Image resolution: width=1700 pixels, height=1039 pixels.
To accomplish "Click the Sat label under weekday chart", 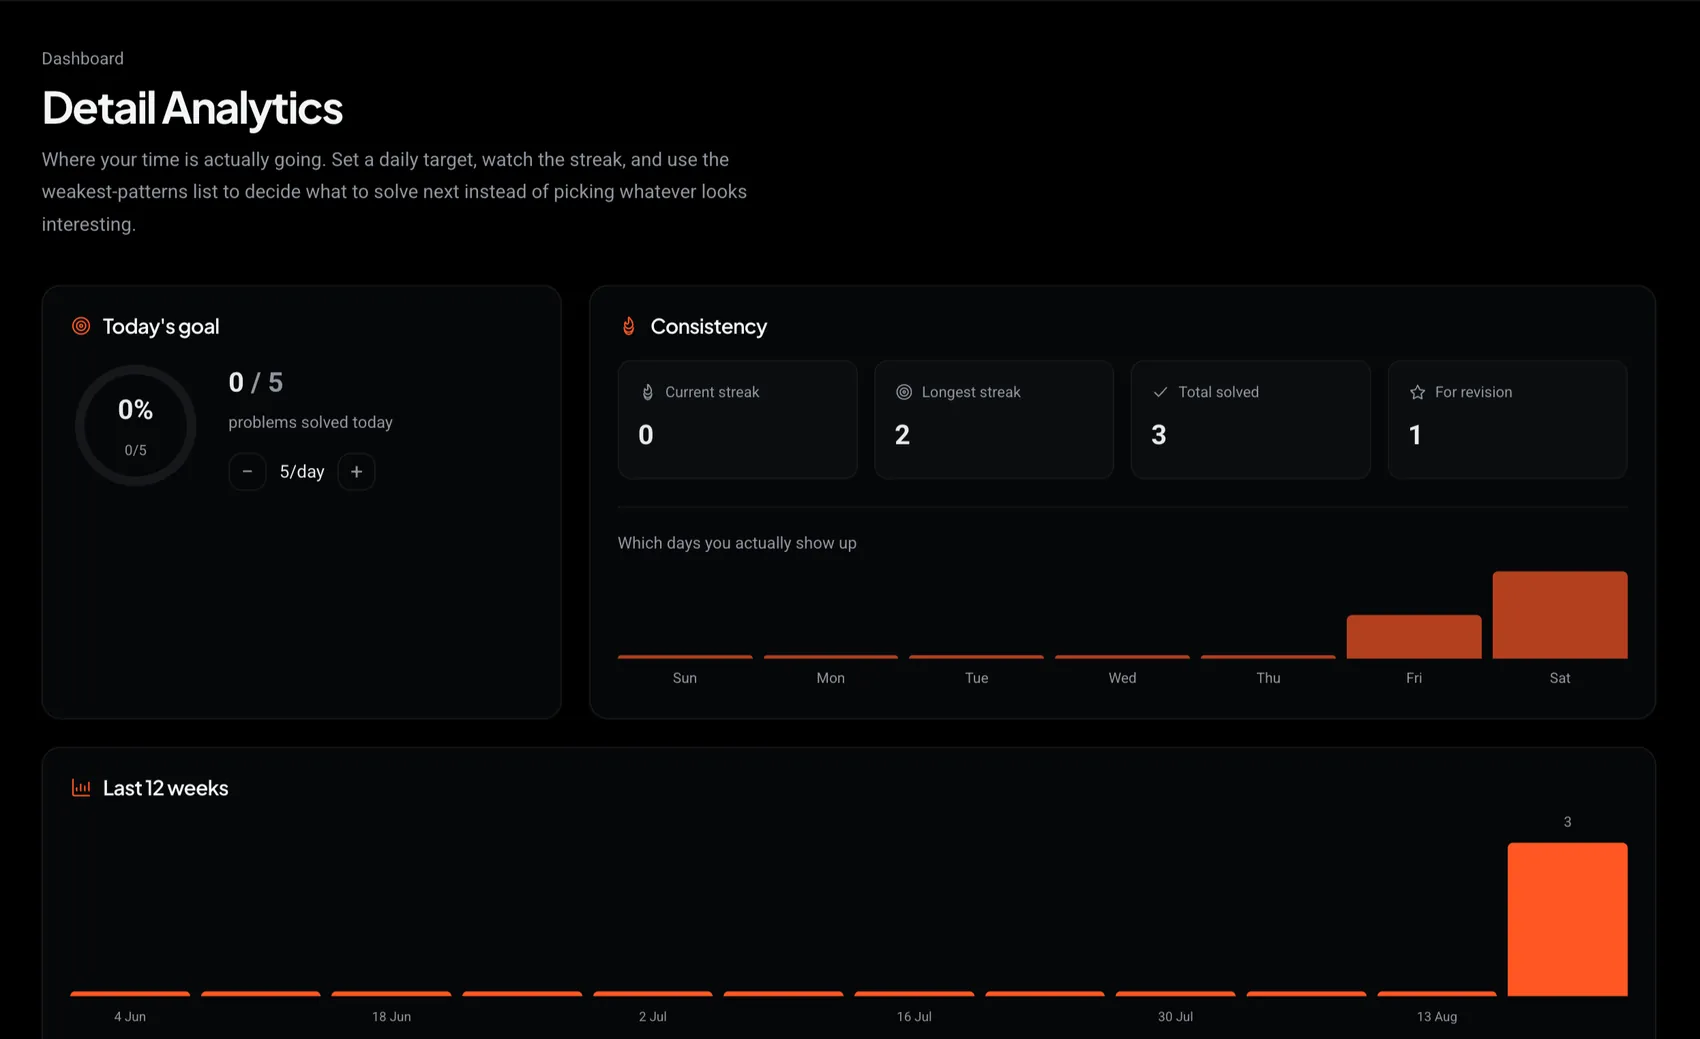I will [x=1560, y=678].
